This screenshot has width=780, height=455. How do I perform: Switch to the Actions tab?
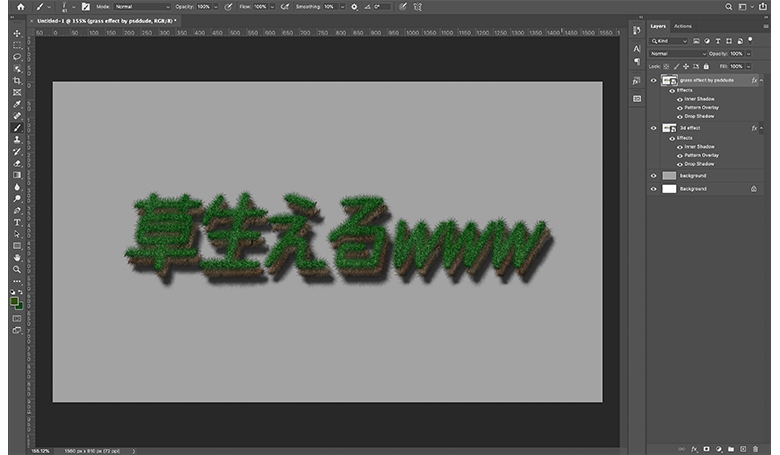(683, 26)
